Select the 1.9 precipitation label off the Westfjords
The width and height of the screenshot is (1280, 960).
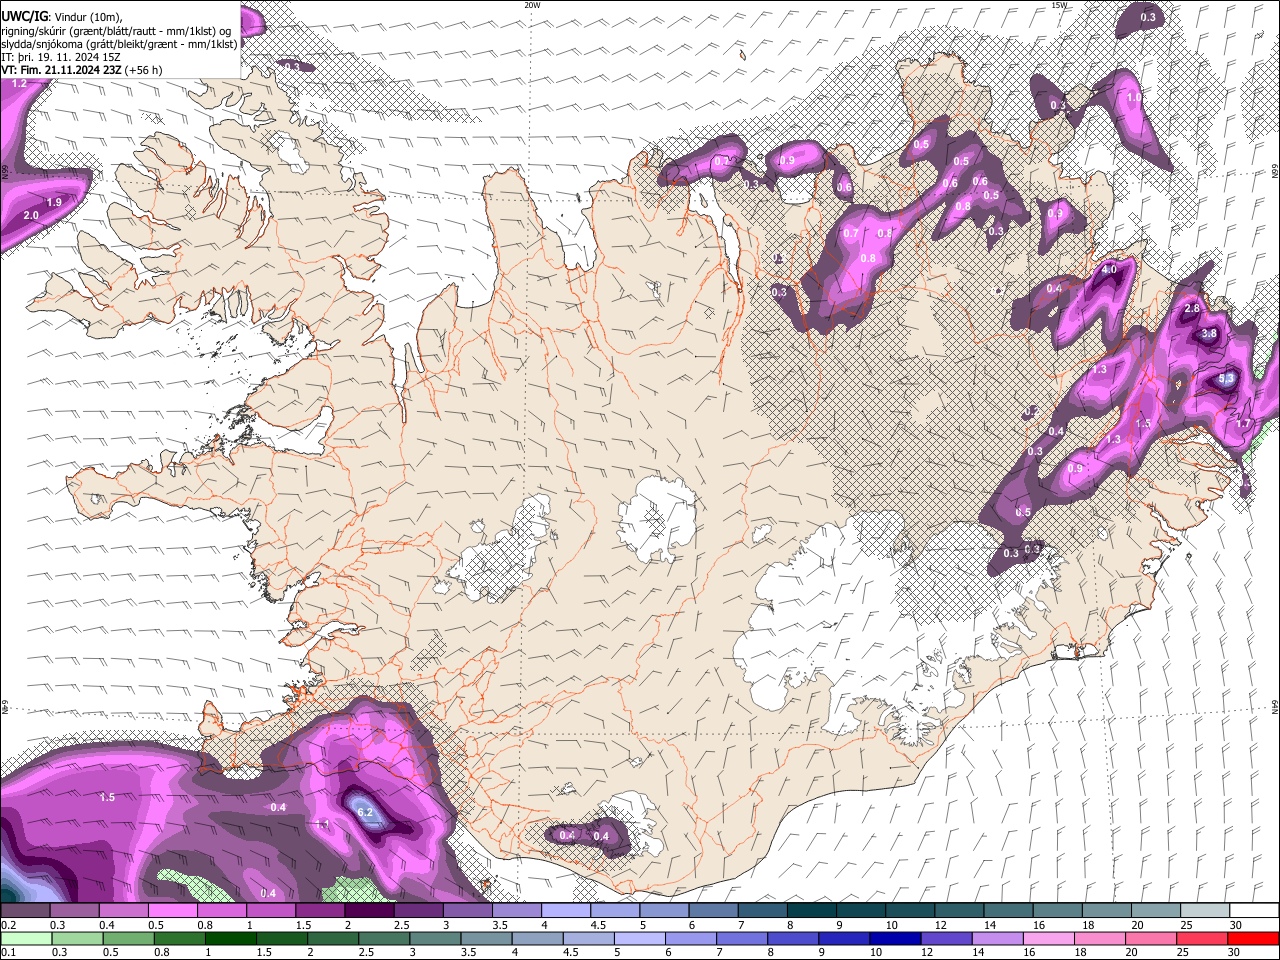point(54,202)
